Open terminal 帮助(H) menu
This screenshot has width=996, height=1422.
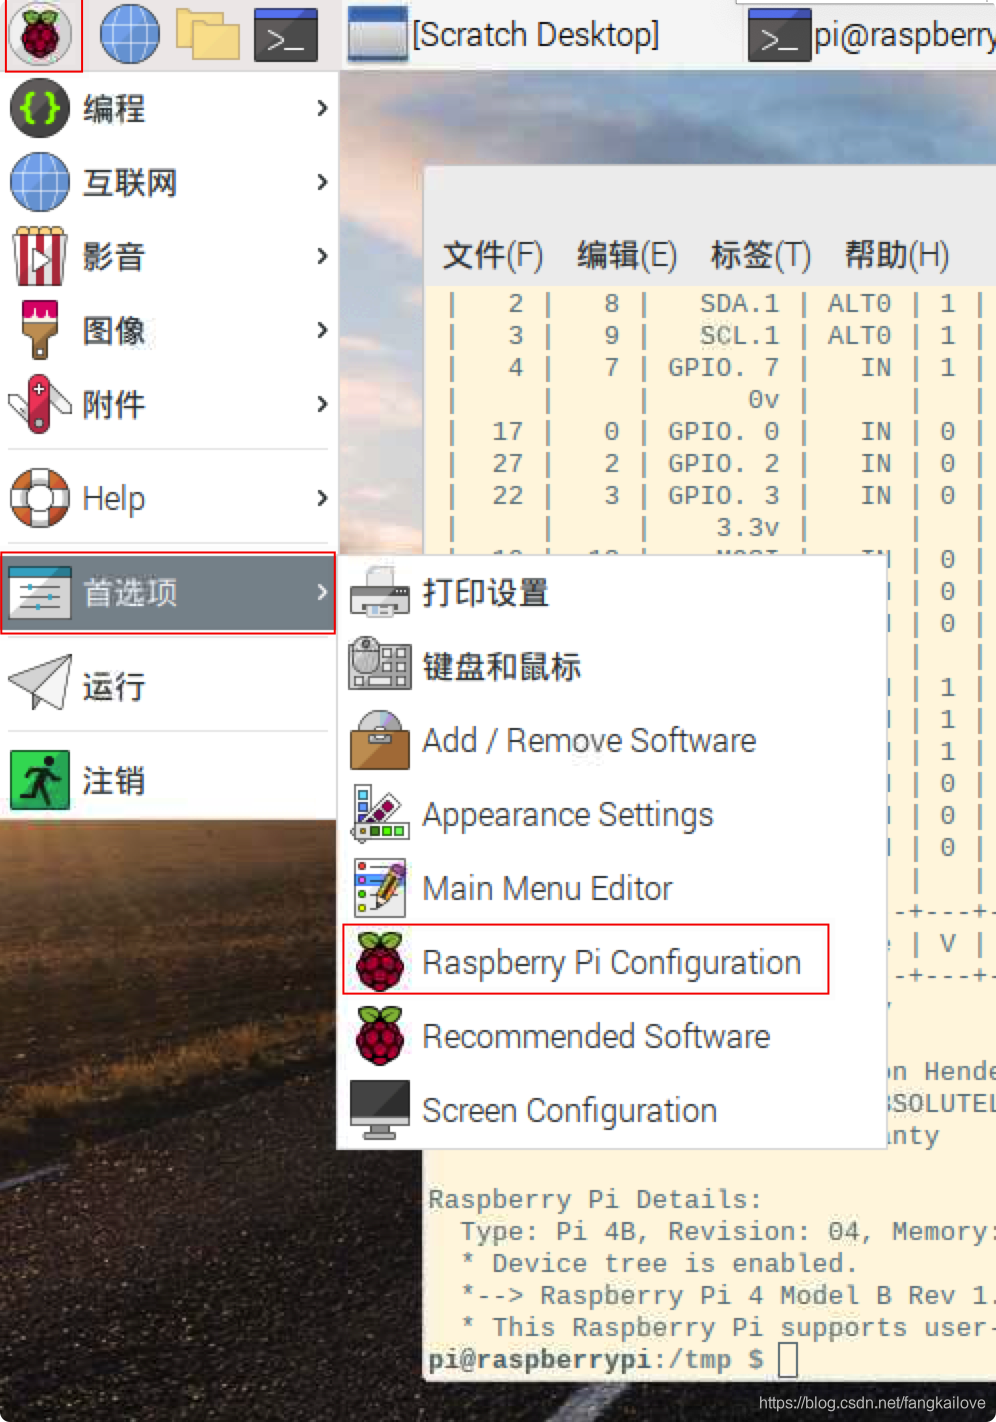(897, 256)
